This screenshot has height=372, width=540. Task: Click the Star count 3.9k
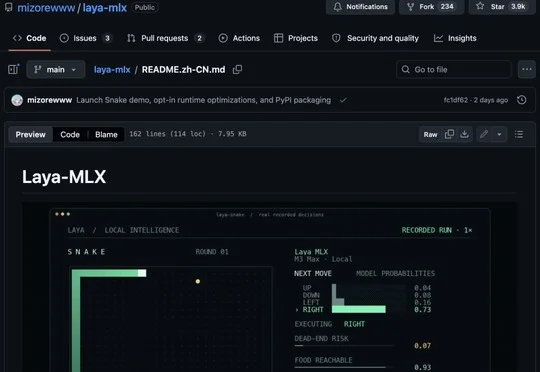518,7
